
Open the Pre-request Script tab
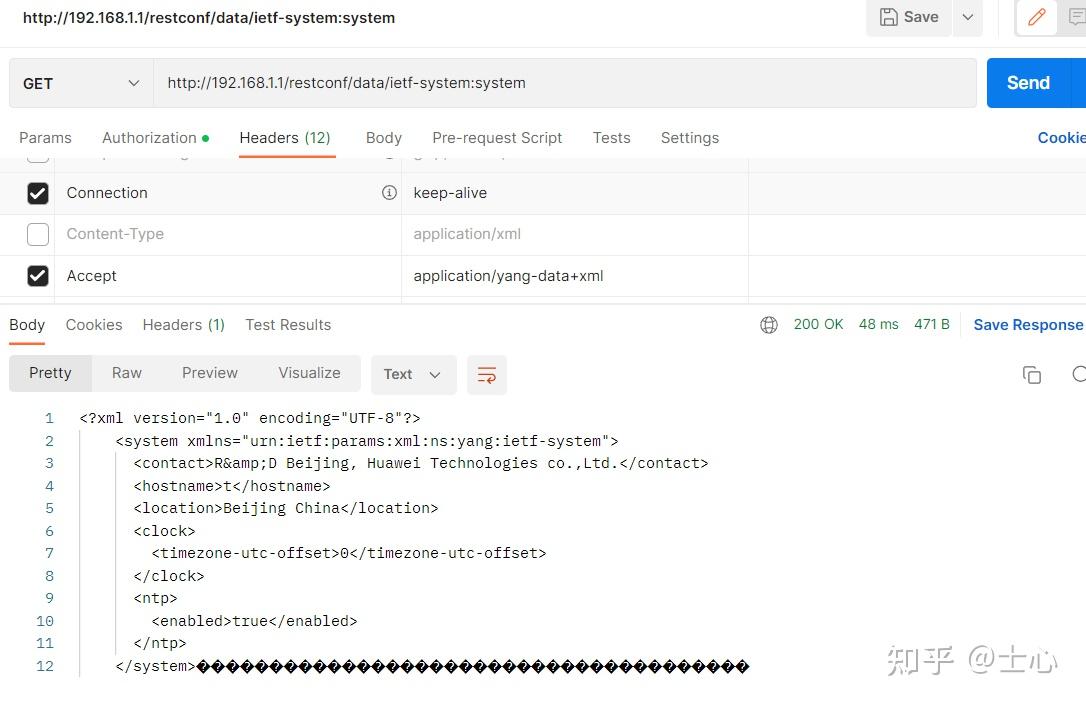click(x=497, y=138)
